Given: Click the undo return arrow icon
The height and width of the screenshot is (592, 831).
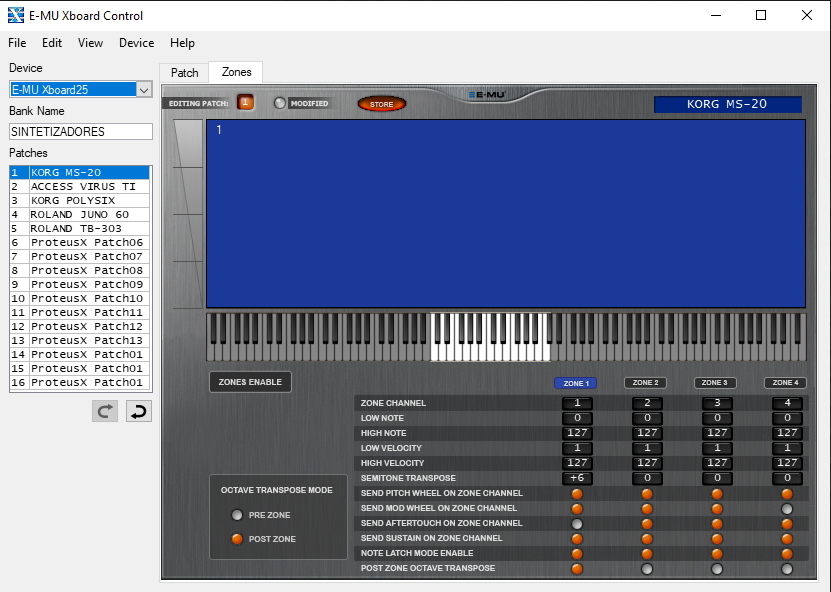Looking at the screenshot, I should (x=139, y=411).
